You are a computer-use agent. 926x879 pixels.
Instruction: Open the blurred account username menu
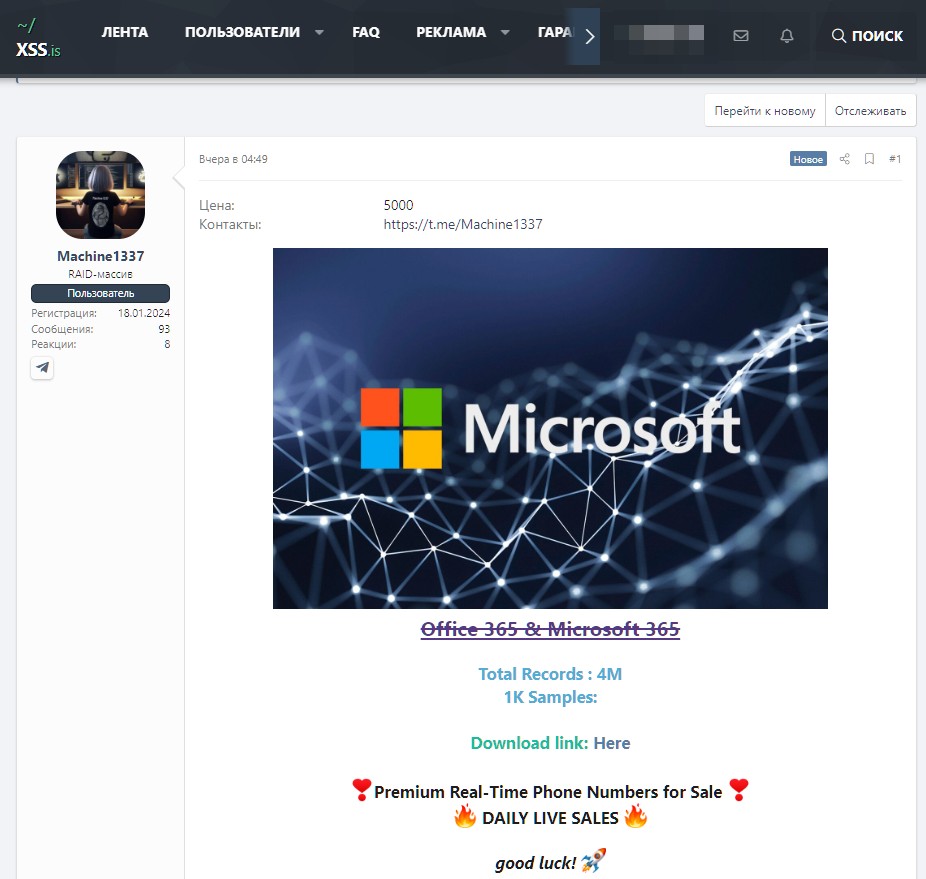tap(658, 33)
